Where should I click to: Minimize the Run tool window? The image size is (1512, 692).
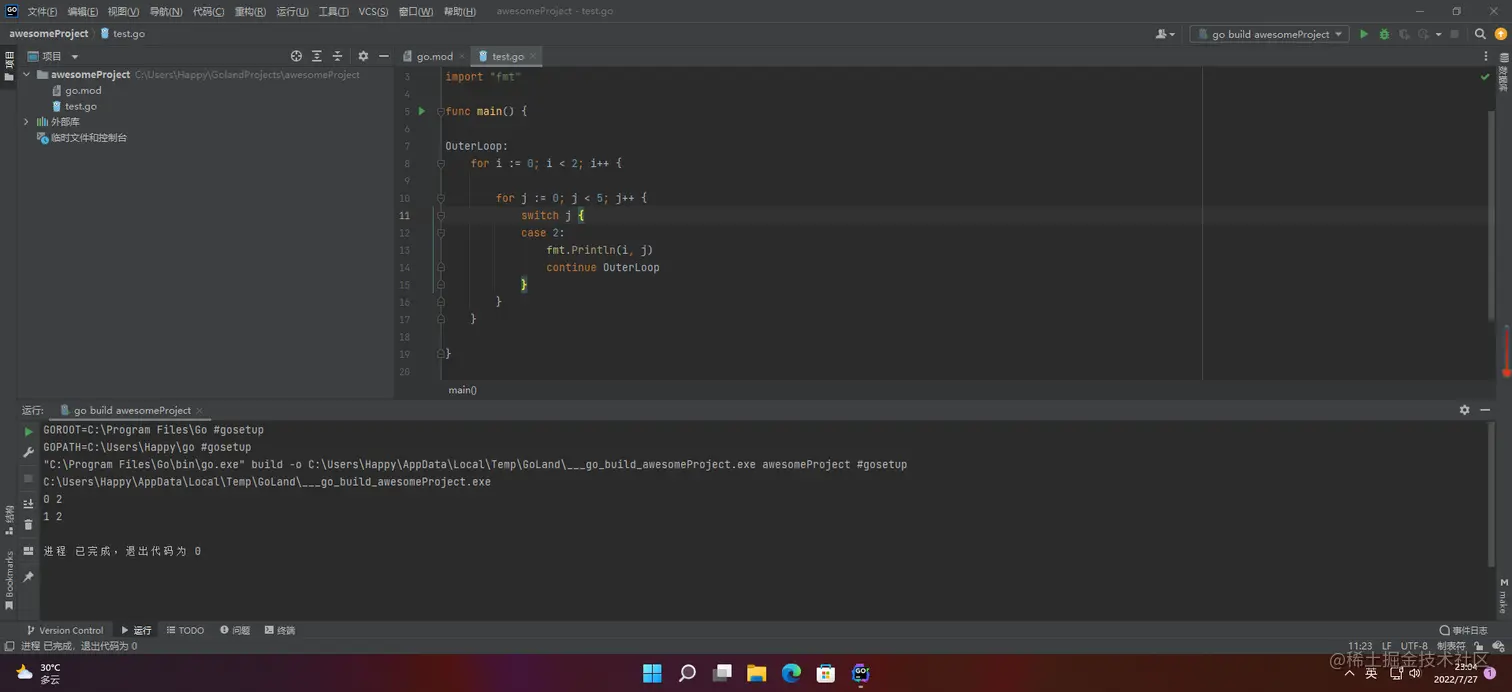coord(1485,410)
